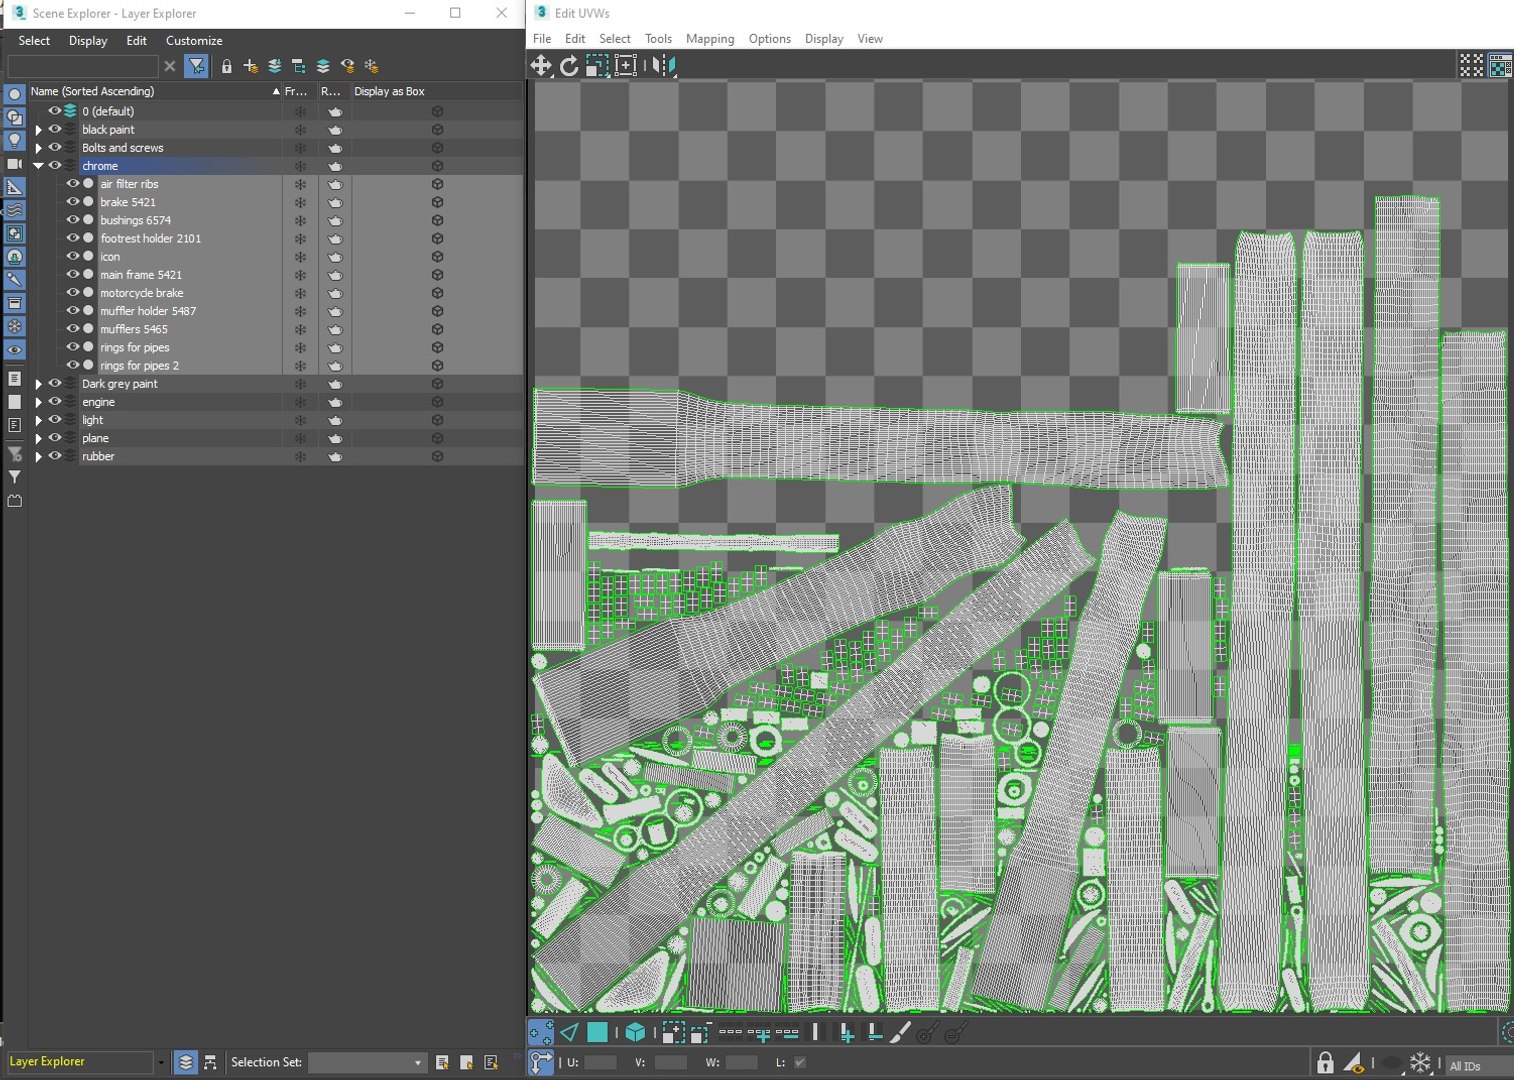Screen dimensions: 1514x1080
Task: Expand the Bolts and screws layer
Action: pyautogui.click(x=38, y=148)
